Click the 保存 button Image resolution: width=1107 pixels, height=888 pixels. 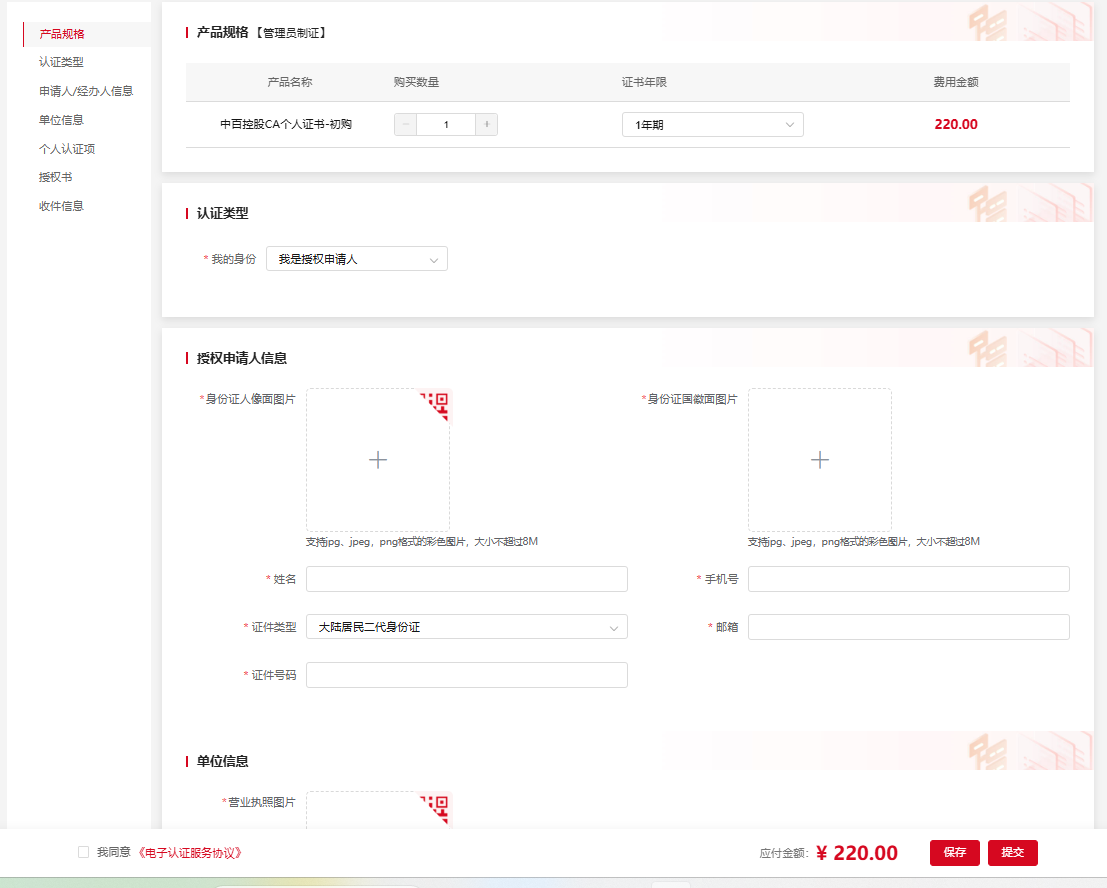click(955, 853)
